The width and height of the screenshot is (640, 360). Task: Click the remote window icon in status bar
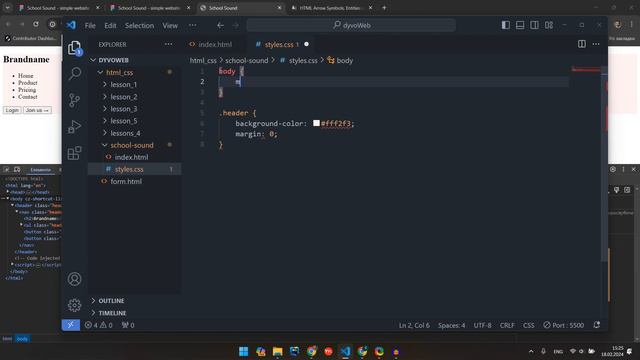click(x=71, y=325)
